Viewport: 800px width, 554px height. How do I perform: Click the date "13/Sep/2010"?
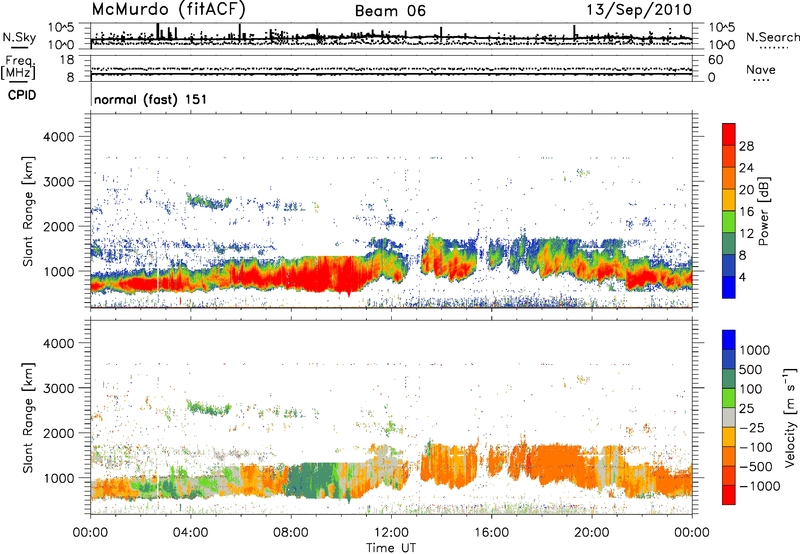click(639, 9)
